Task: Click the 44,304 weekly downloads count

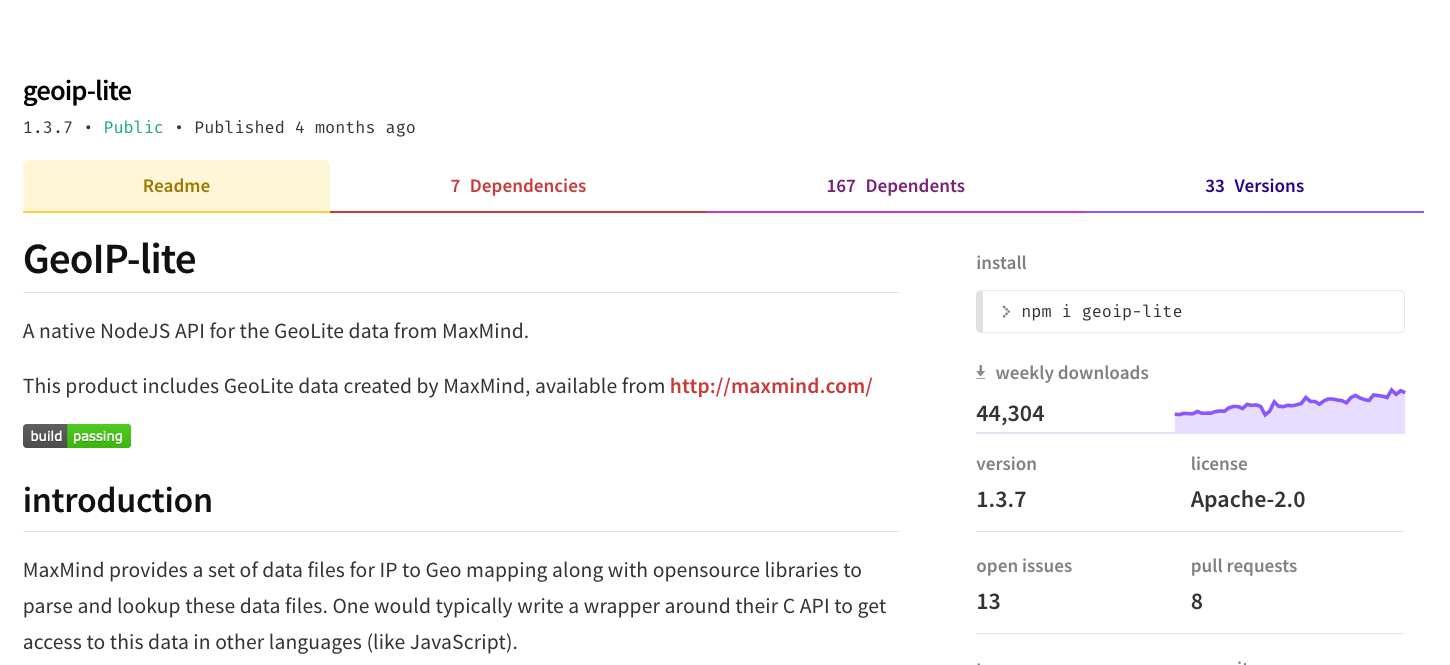Action: pyautogui.click(x=1010, y=414)
